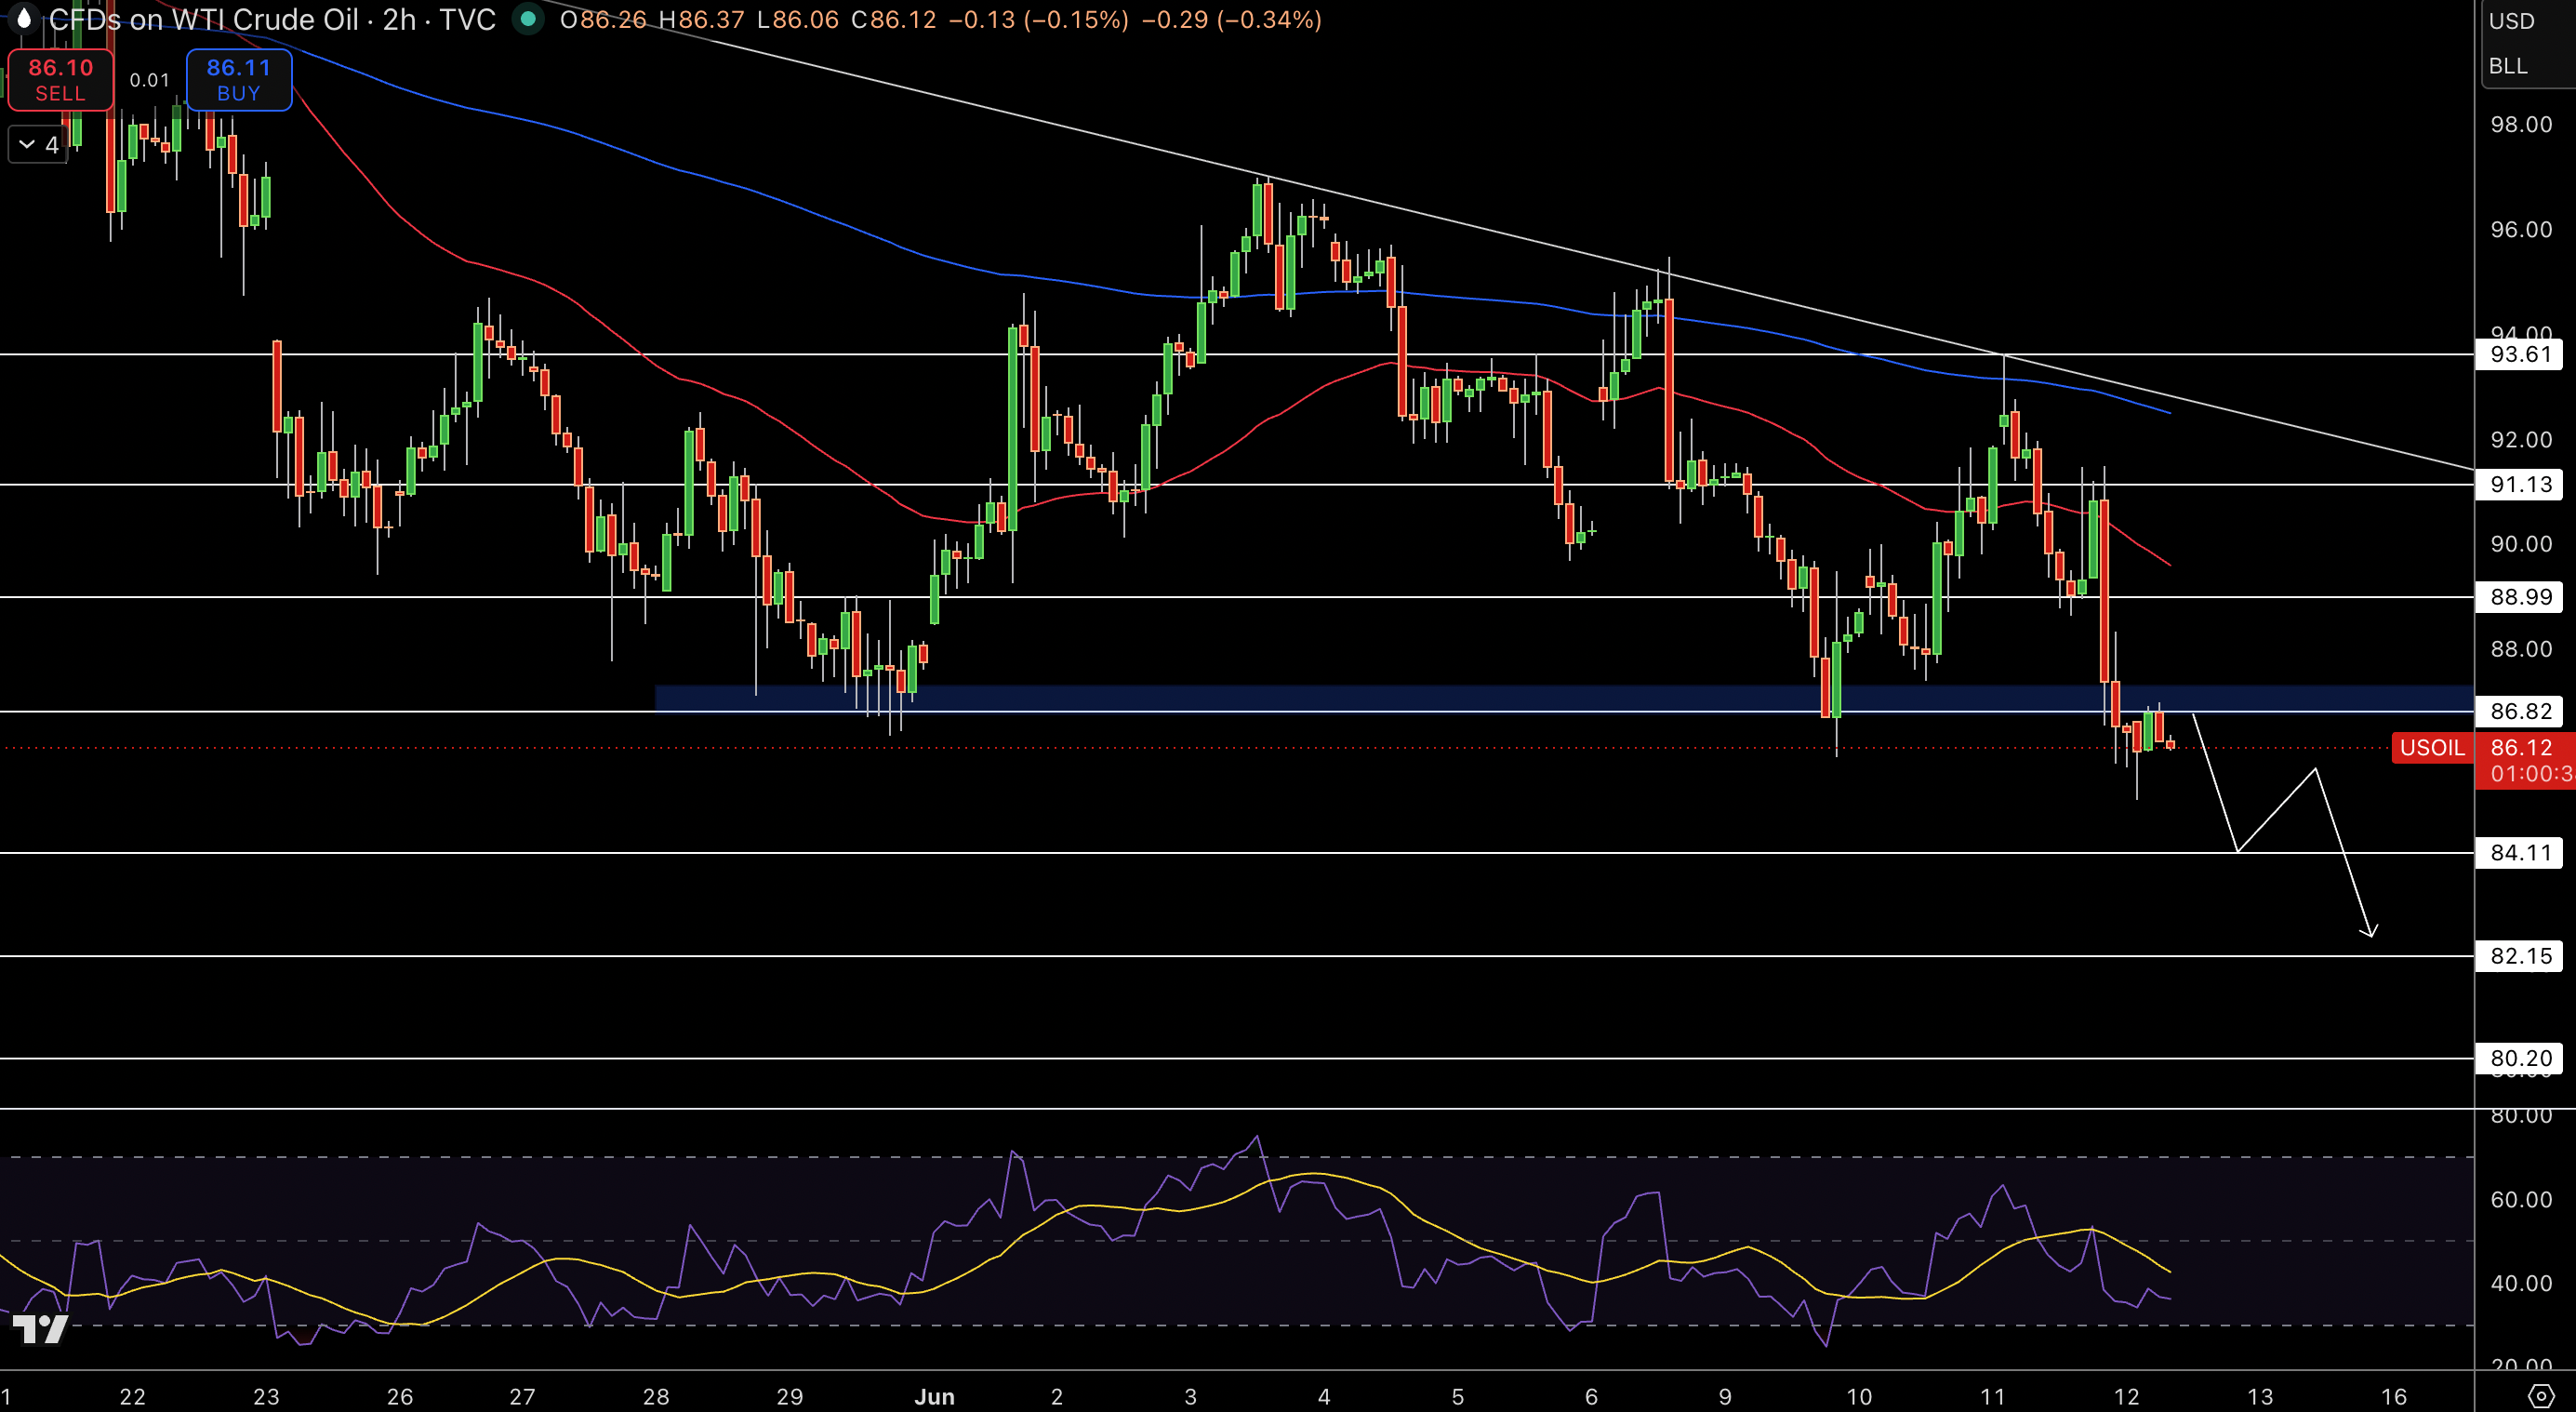The height and width of the screenshot is (1412, 2576).
Task: Click the blue 86.11 BUY button
Action: [239, 80]
